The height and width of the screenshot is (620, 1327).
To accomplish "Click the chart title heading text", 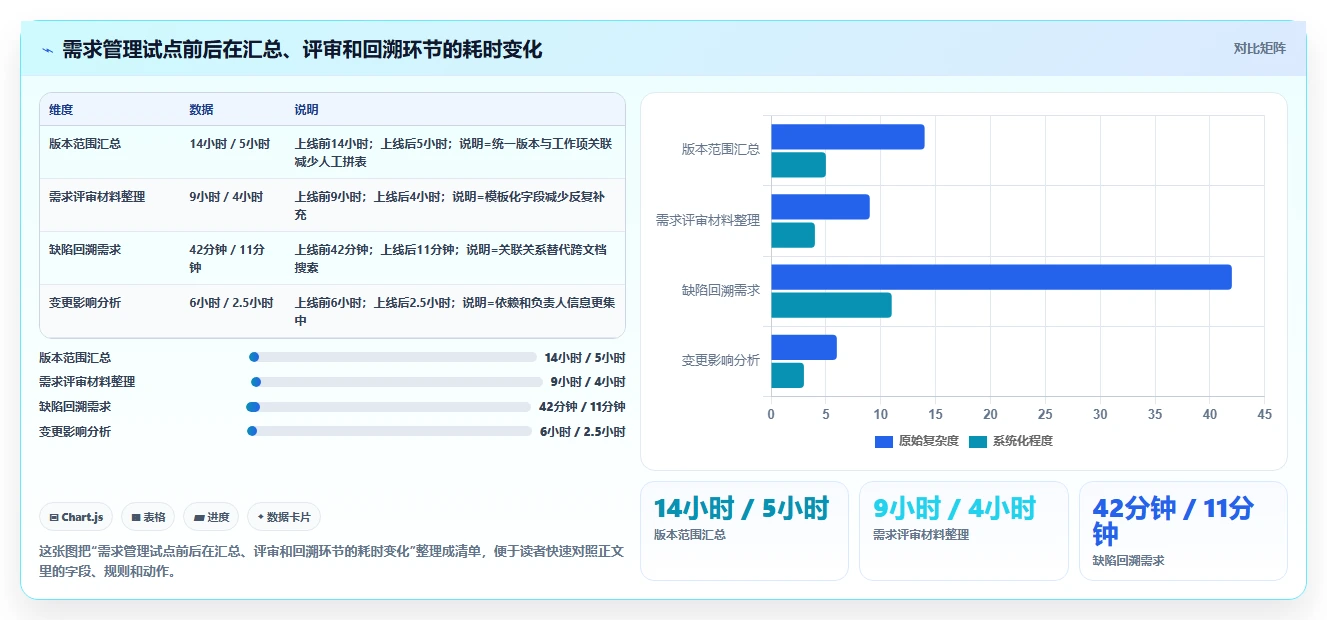I will 302,49.
